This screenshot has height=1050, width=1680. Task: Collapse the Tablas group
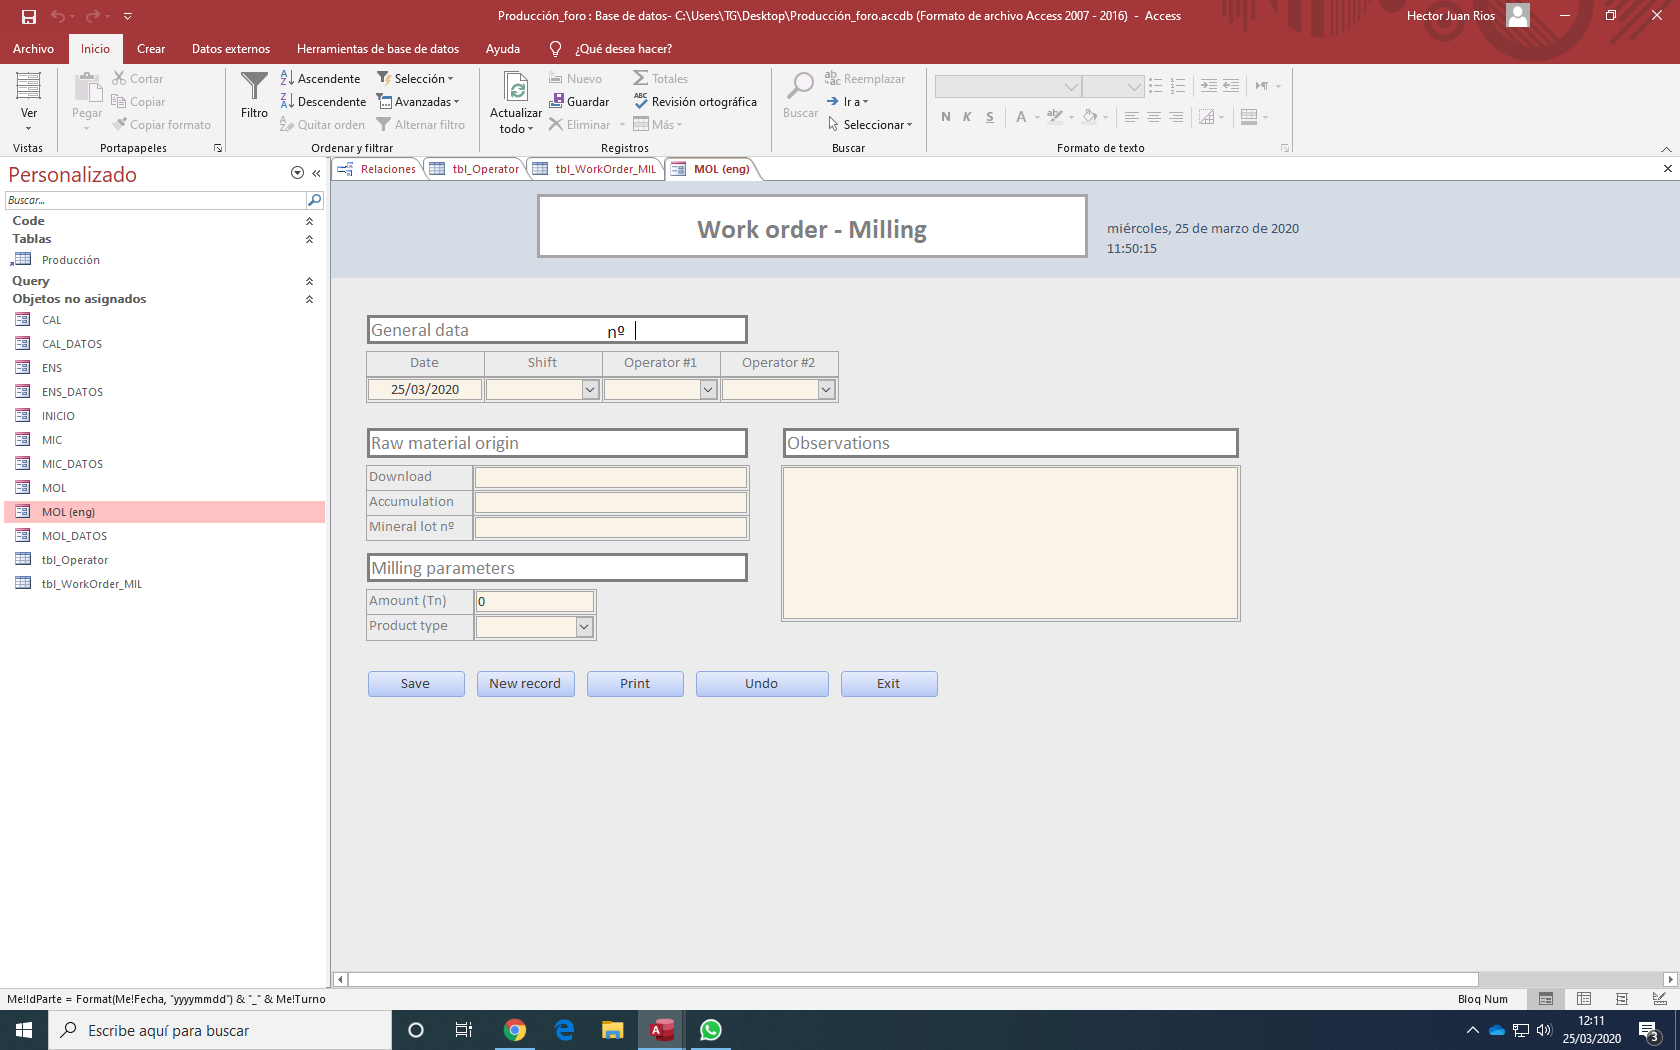pos(309,239)
